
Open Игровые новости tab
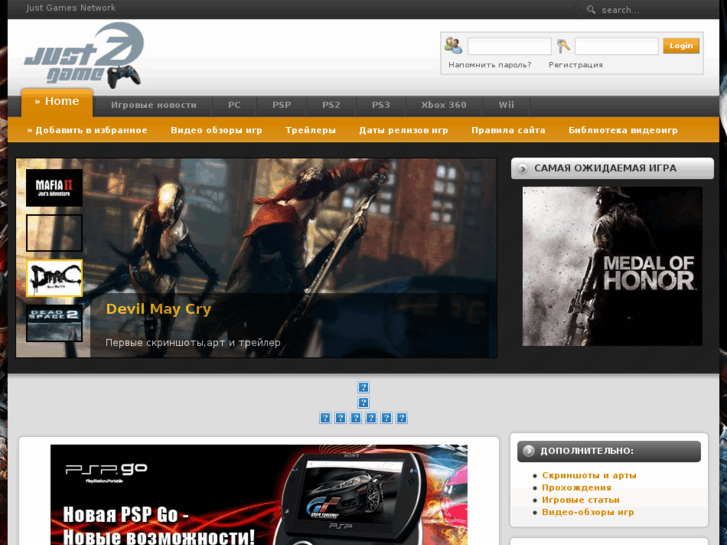(x=153, y=105)
